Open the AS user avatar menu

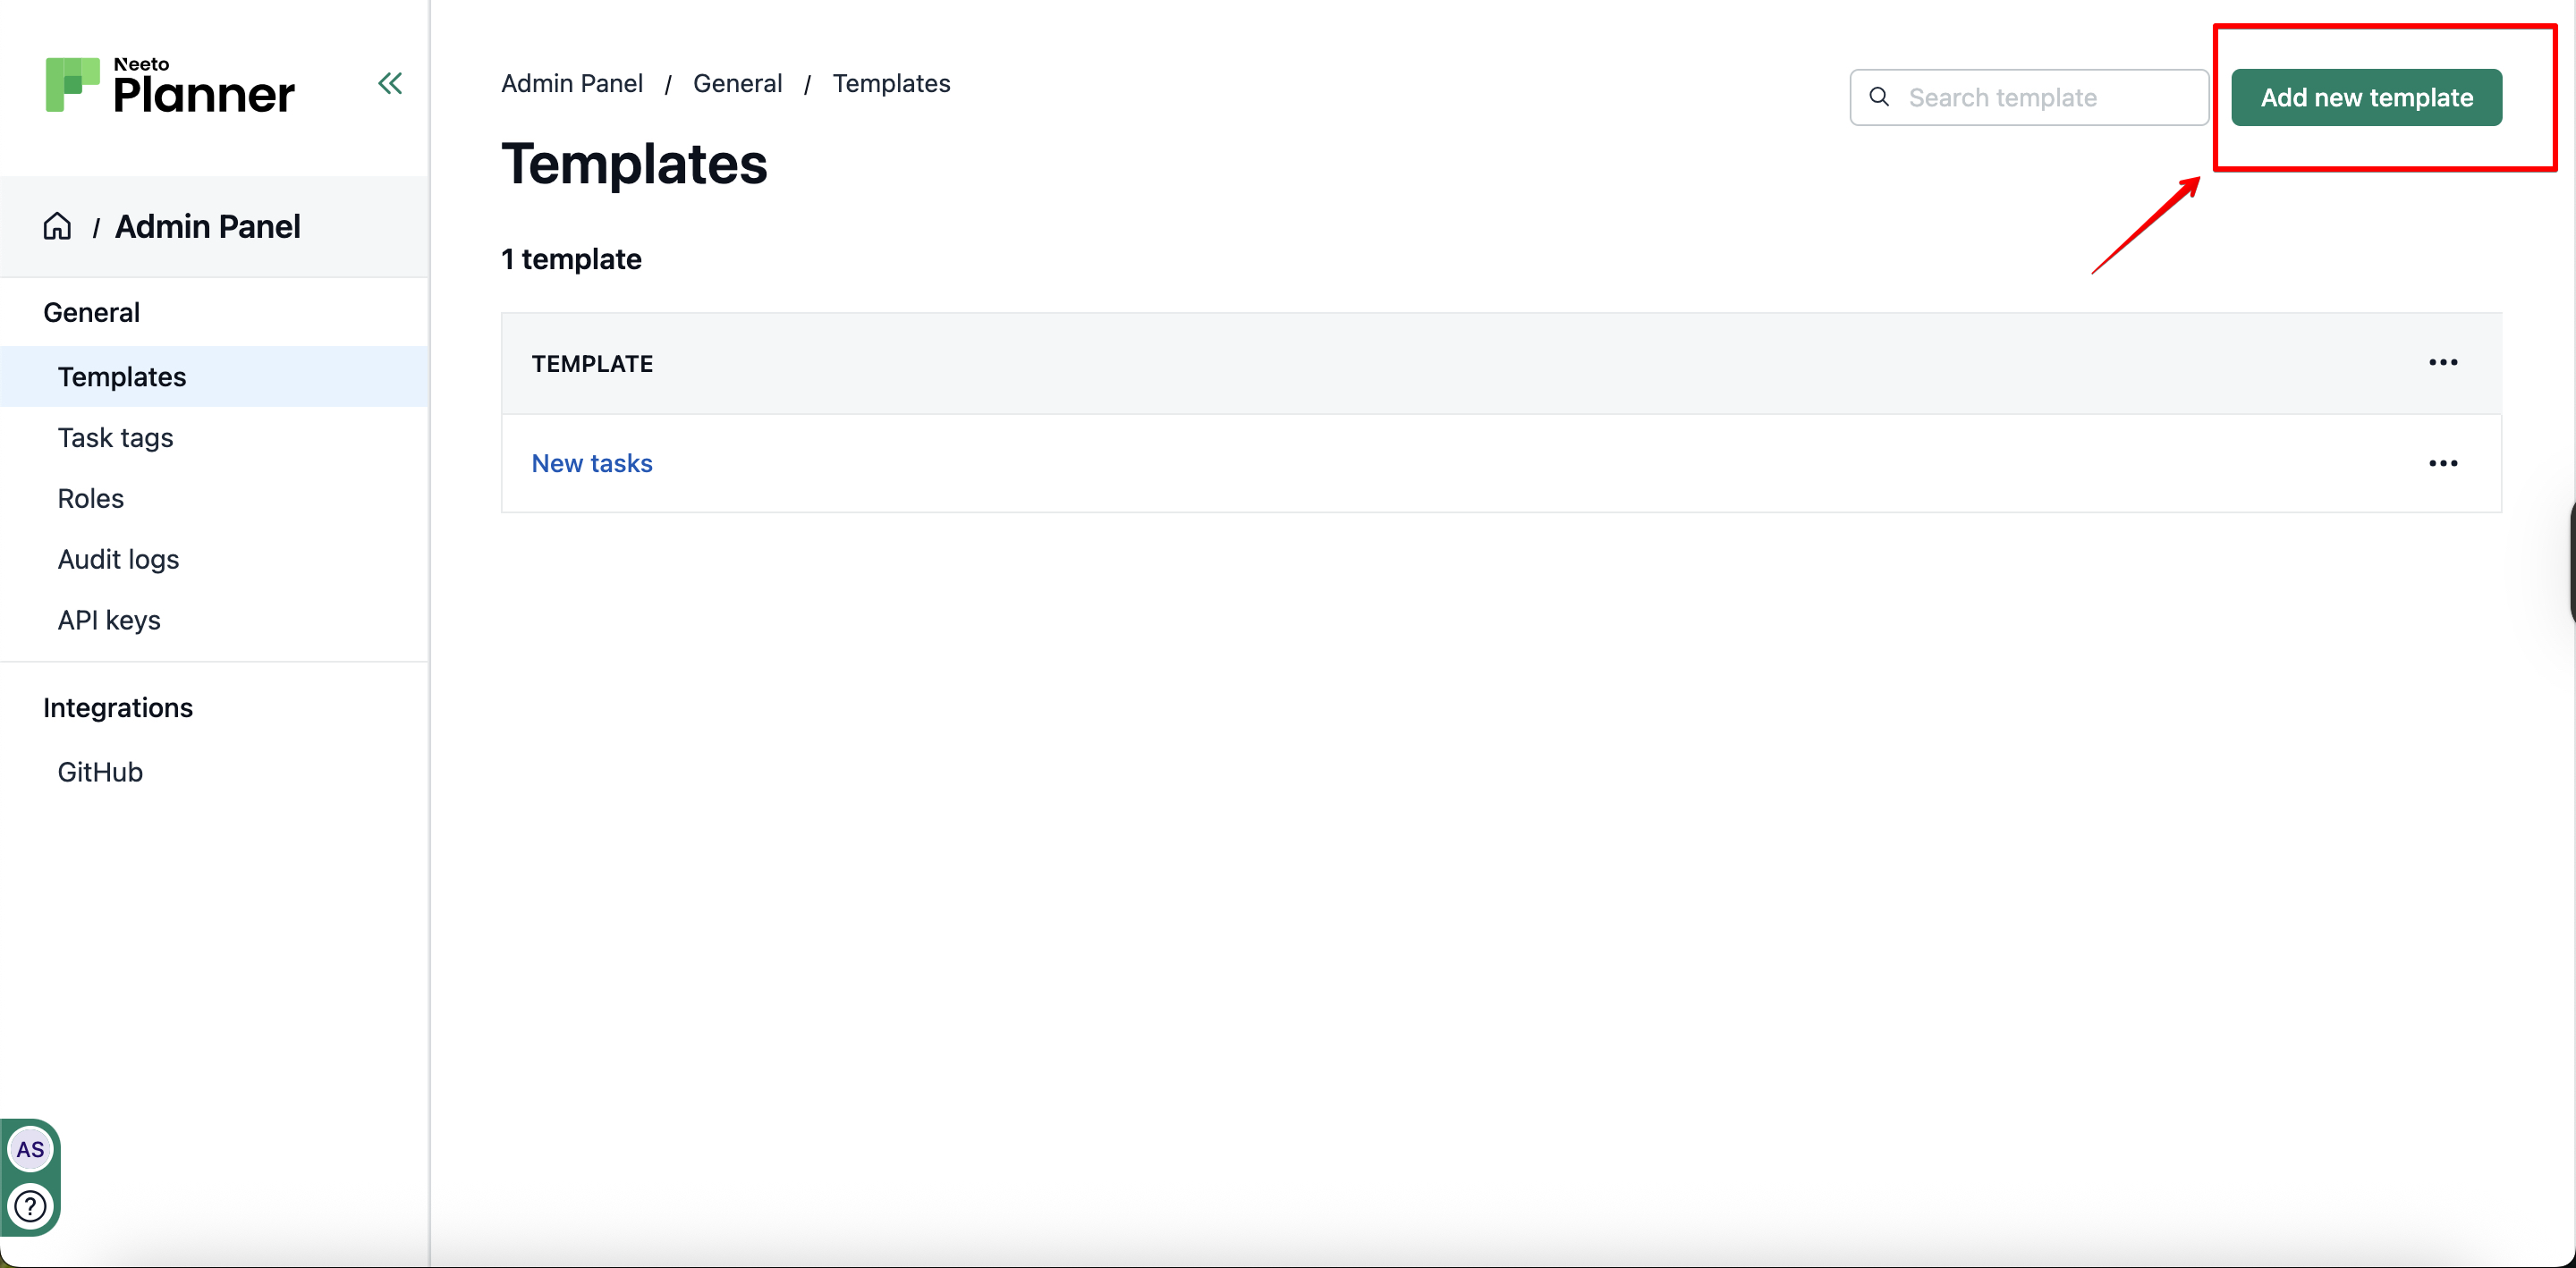tap(30, 1149)
